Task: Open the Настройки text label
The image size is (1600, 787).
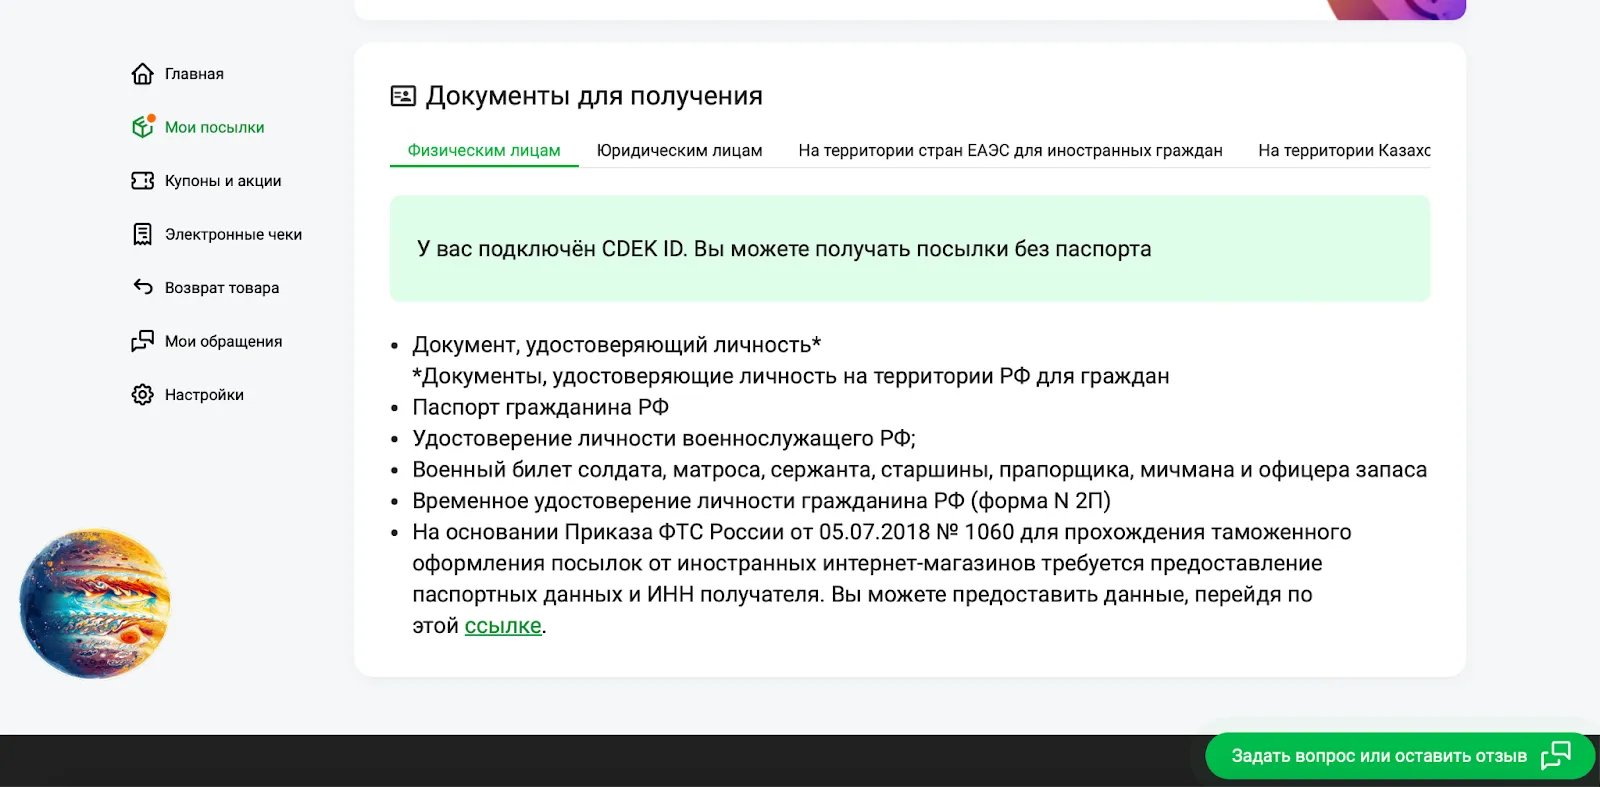Action: click(x=204, y=395)
